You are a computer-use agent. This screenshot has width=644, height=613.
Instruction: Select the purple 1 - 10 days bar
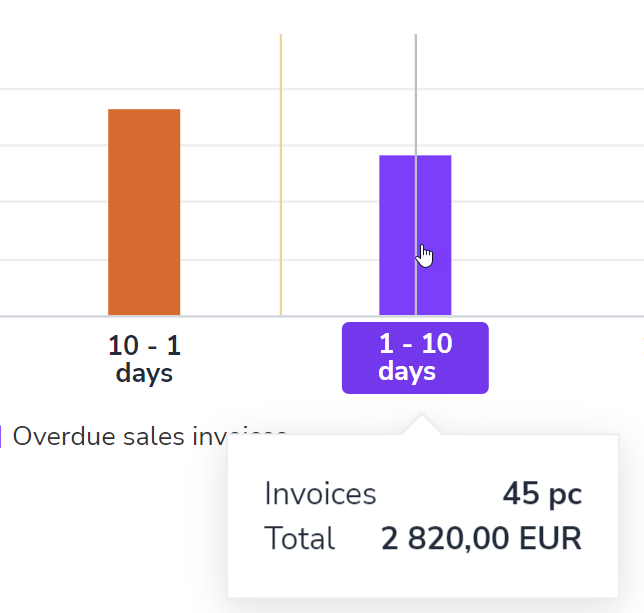398,235
